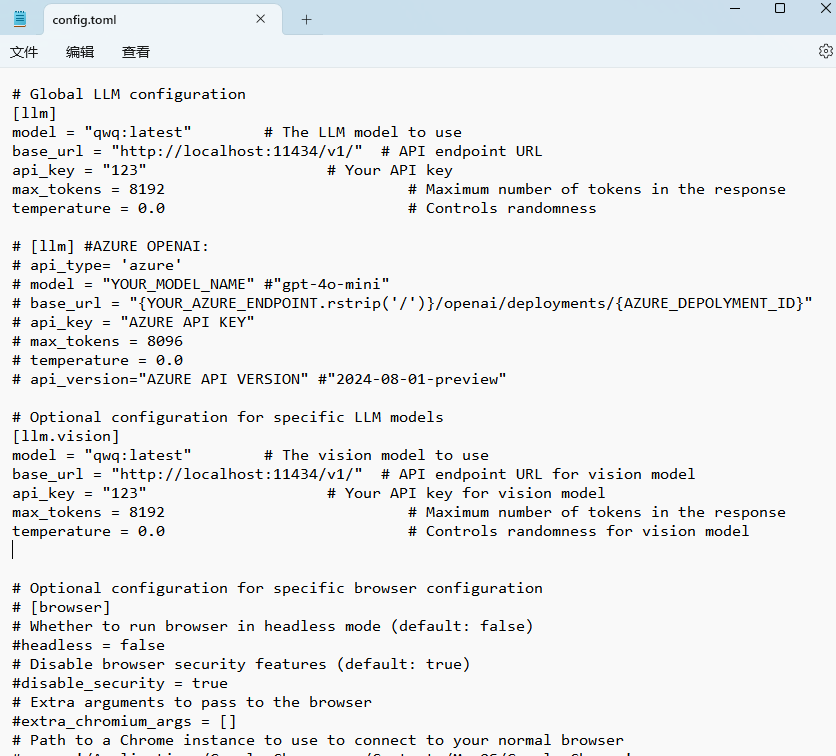Click '# Controls randomness' comment in llm section

502,208
